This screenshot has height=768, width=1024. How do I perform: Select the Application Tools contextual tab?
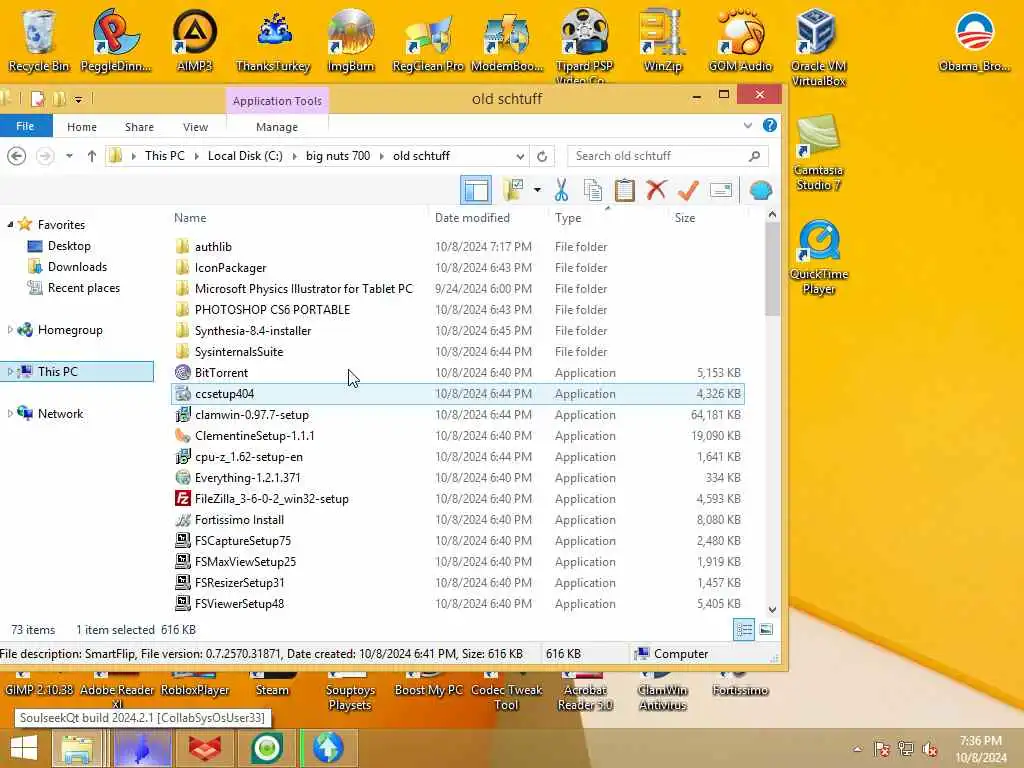(277, 101)
